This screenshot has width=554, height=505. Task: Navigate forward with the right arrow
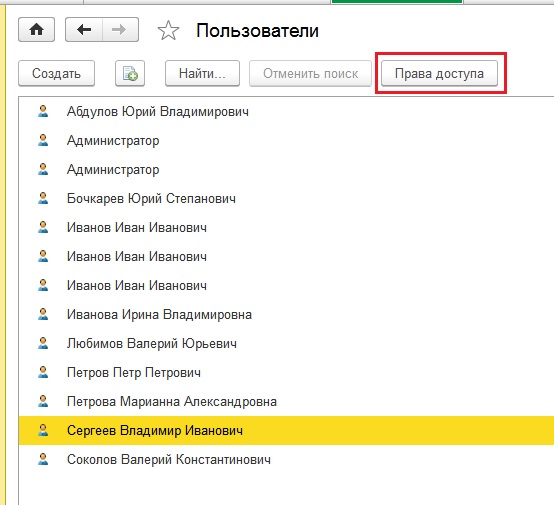point(120,30)
